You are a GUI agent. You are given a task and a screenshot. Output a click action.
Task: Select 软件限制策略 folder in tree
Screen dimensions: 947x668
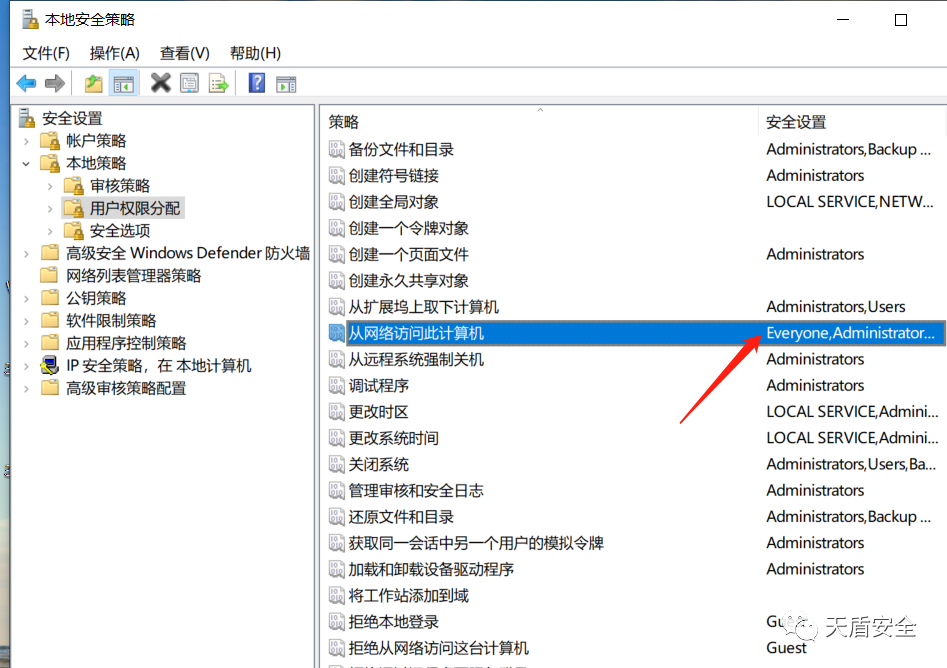pos(111,320)
